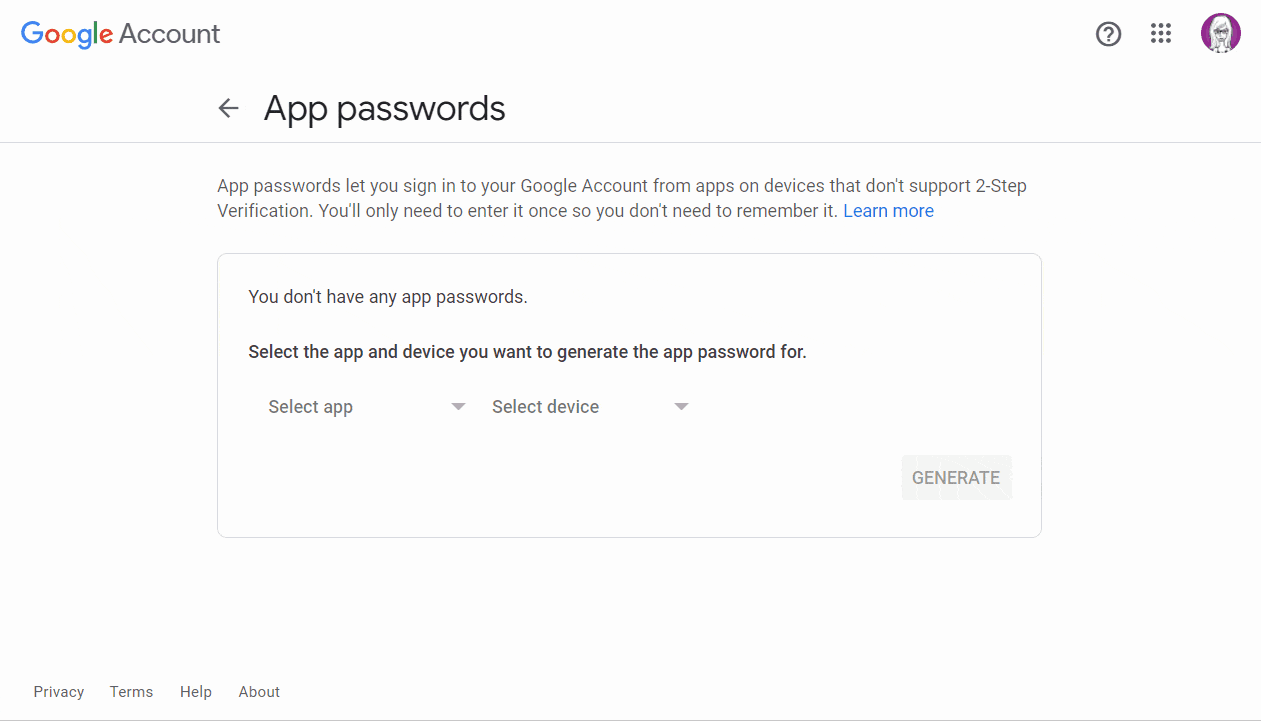This screenshot has width=1261, height=721.
Task: Open the Privacy footer link
Action: click(x=59, y=692)
